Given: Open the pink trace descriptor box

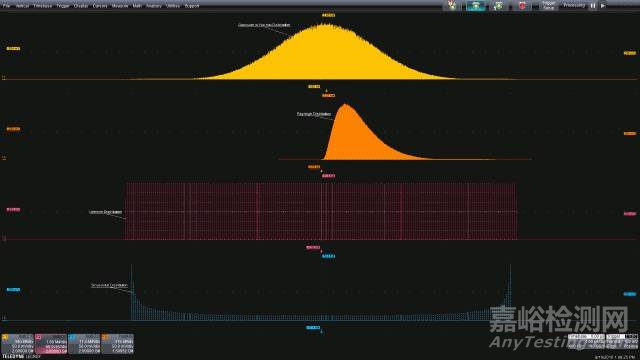Looking at the screenshot, I should click(x=51, y=344).
